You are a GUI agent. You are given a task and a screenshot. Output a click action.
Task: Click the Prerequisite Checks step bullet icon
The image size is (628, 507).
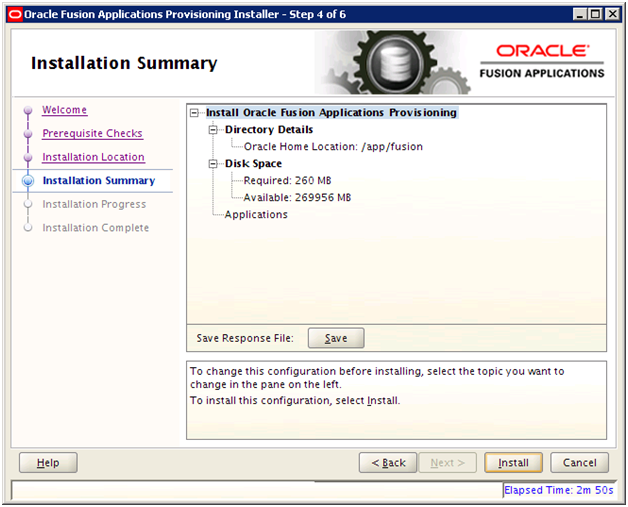(28, 134)
